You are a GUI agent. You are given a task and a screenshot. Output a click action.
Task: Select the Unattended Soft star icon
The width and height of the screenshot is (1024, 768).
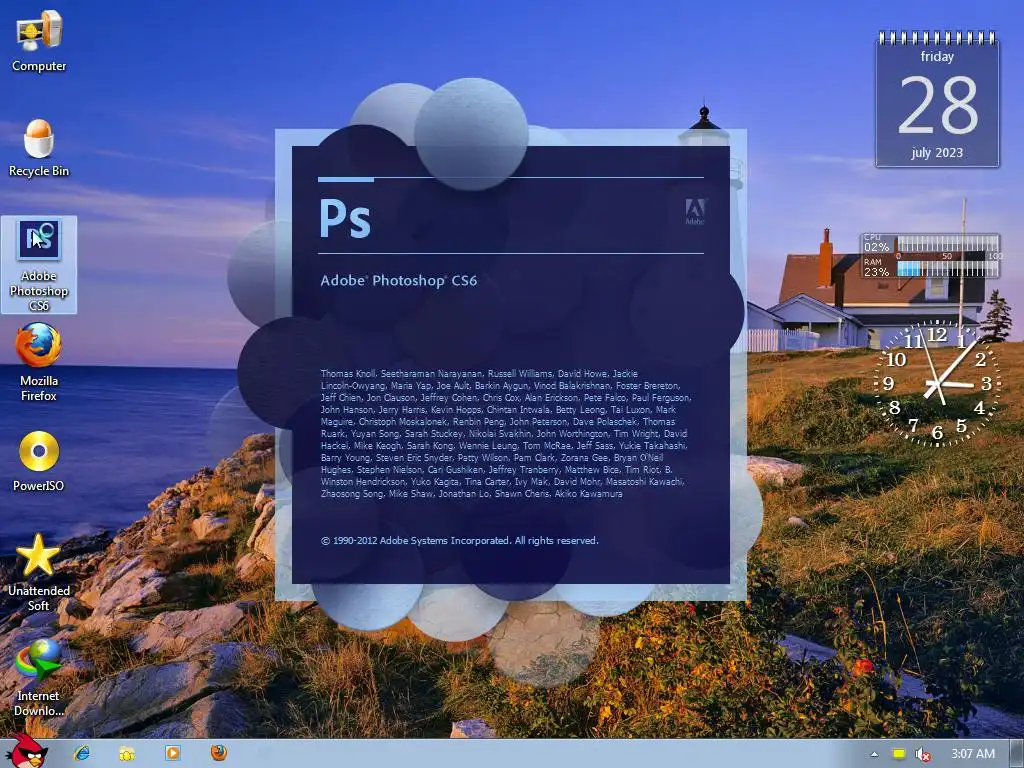(x=39, y=573)
